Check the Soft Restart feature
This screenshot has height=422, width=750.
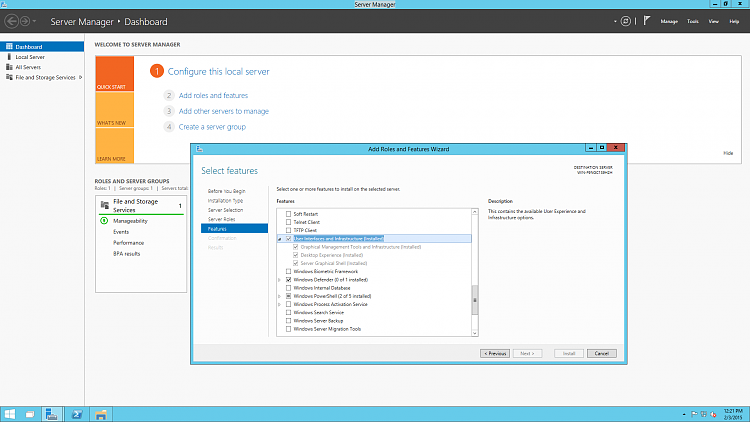pyautogui.click(x=288, y=214)
